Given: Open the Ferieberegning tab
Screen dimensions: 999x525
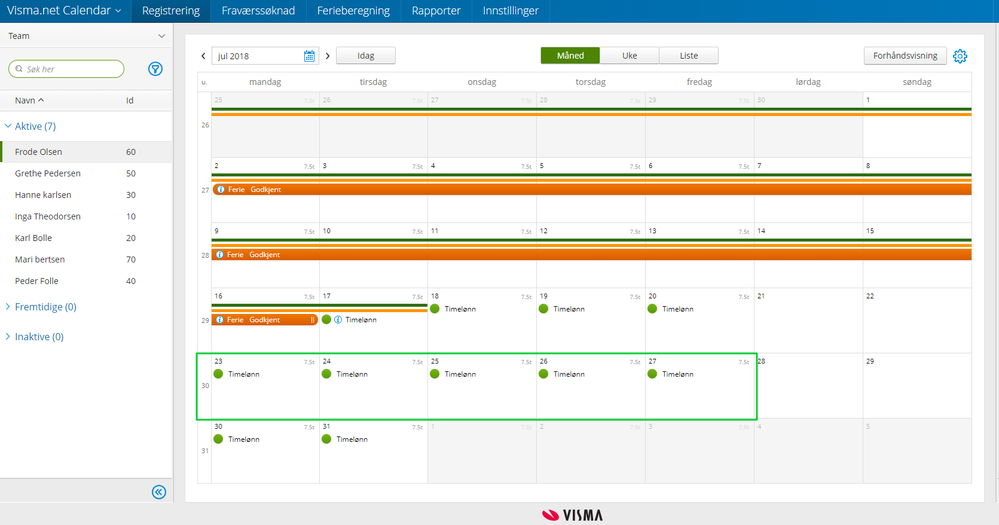Looking at the screenshot, I should (x=354, y=11).
